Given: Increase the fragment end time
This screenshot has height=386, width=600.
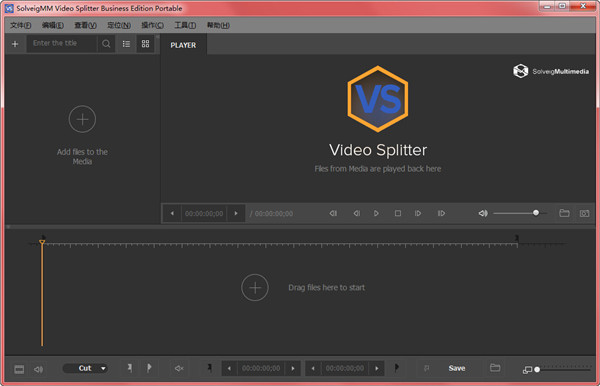Looking at the screenshot, I should [x=377, y=368].
